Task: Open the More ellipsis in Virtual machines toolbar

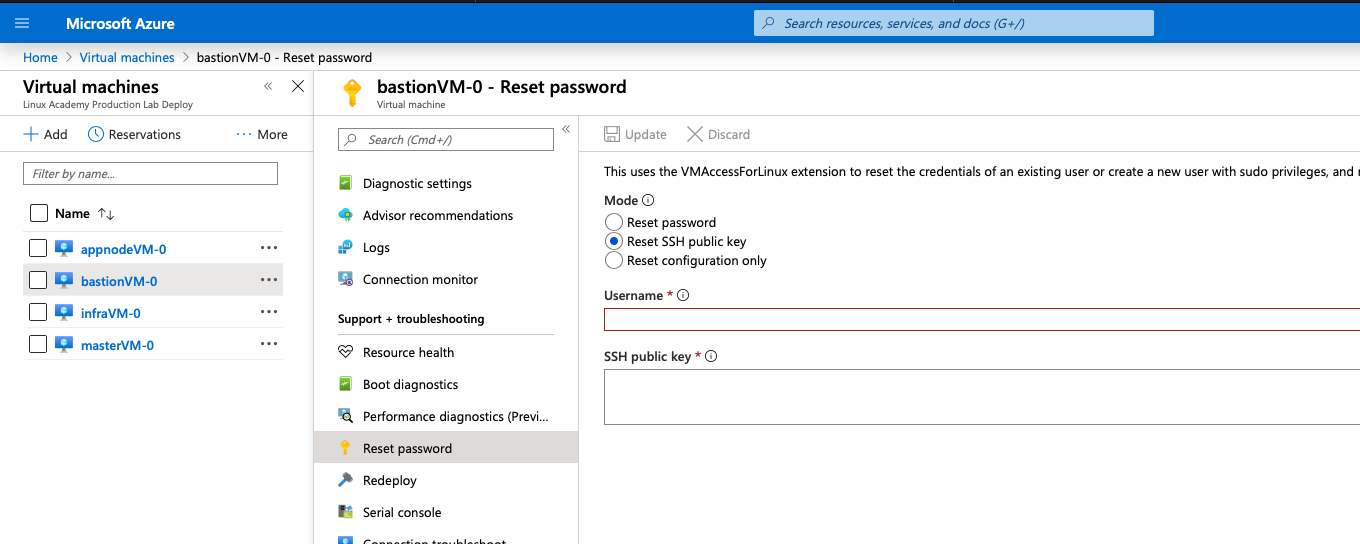Action: (244, 134)
